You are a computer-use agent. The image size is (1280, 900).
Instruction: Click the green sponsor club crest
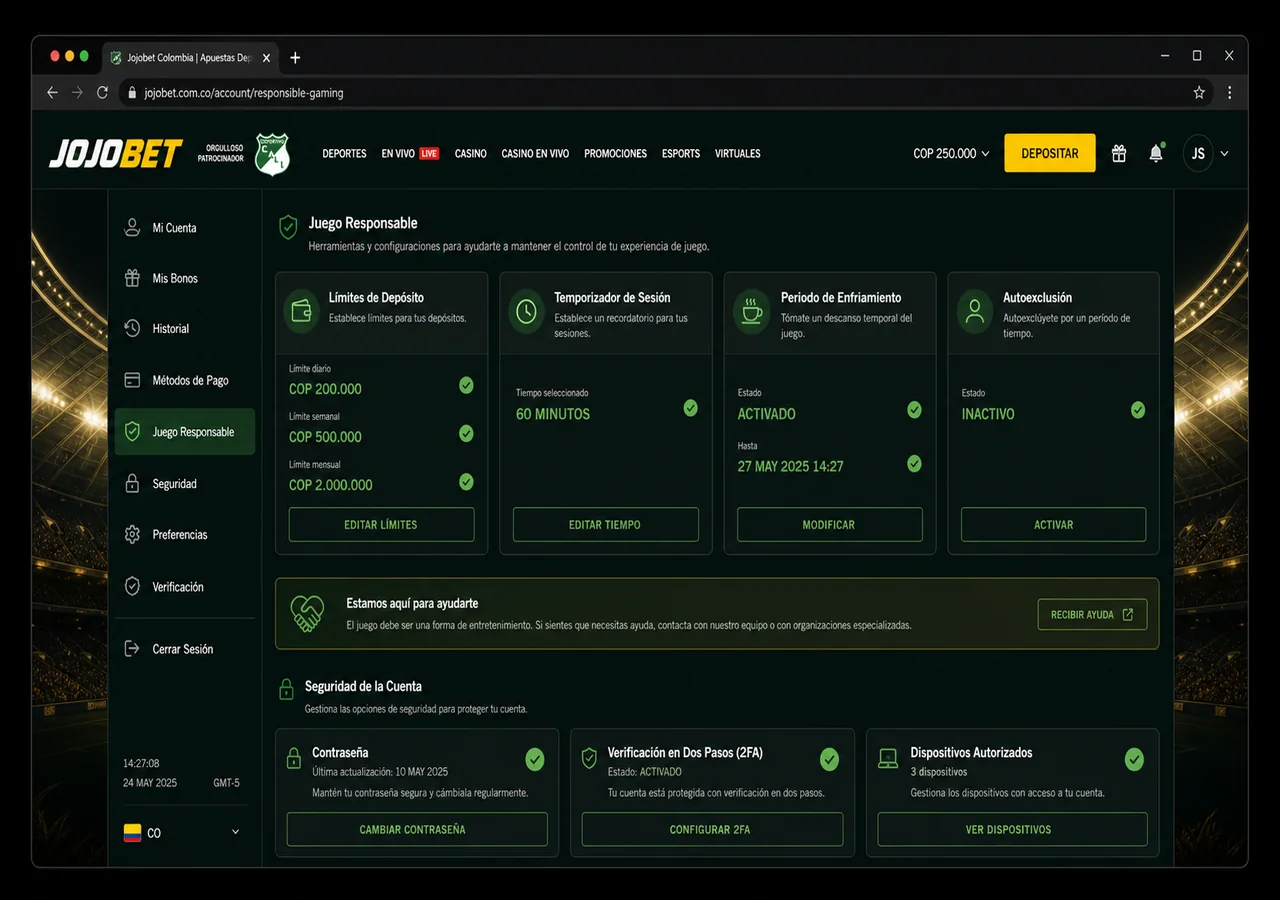272,153
